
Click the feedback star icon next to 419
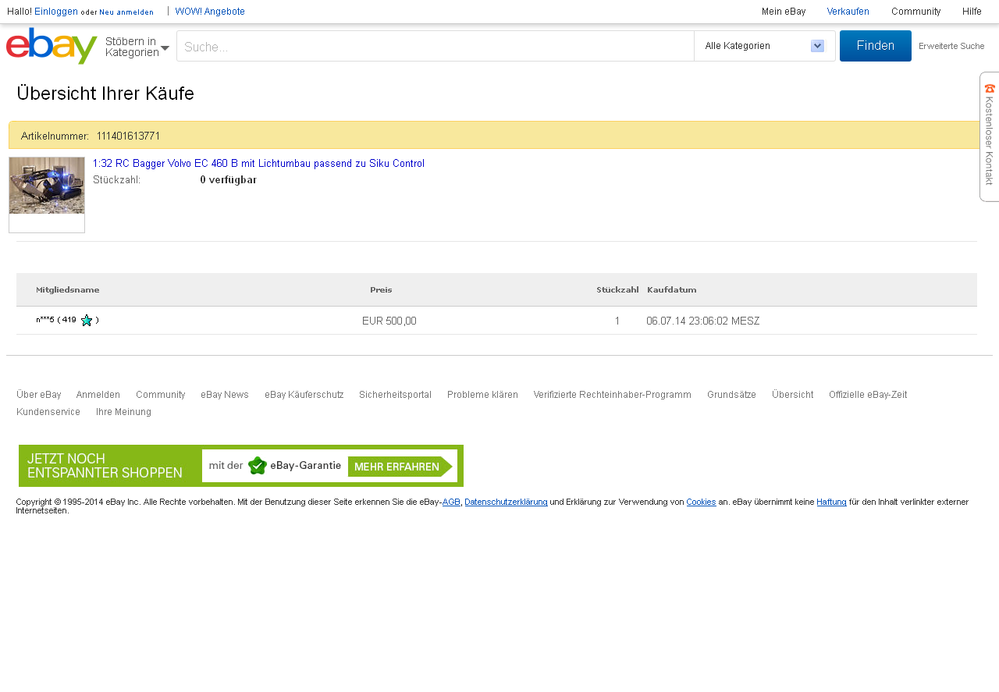click(87, 321)
